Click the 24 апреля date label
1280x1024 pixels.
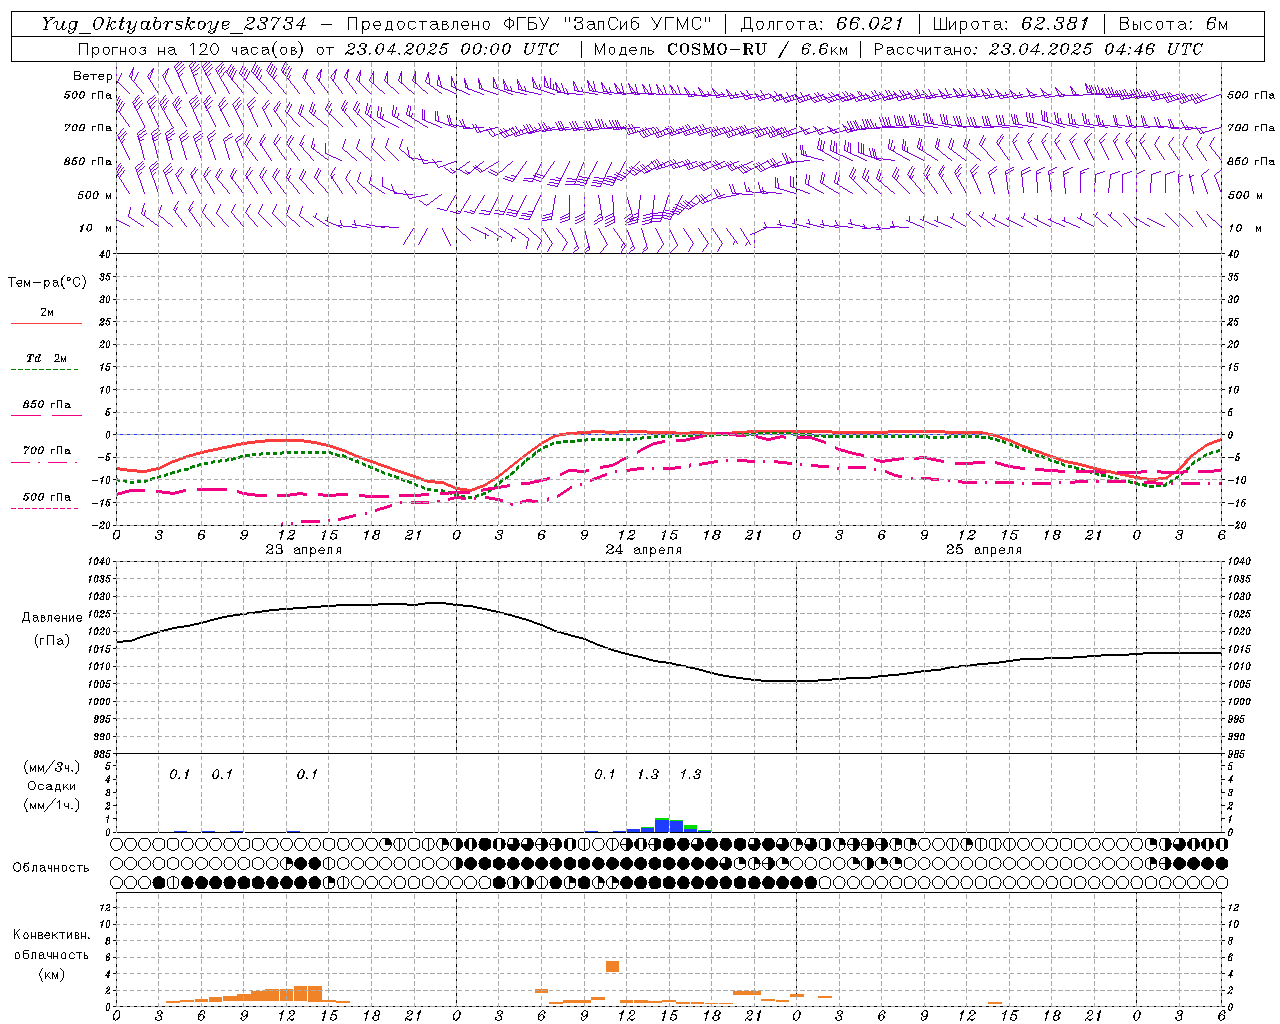(643, 550)
